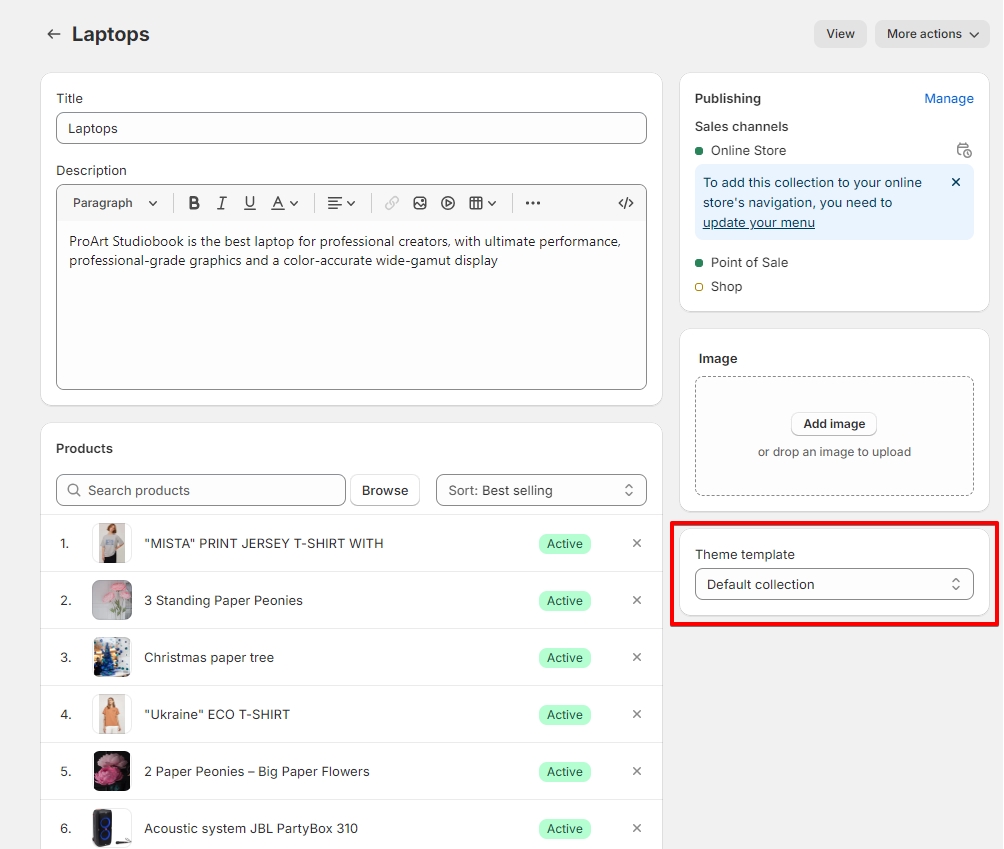This screenshot has width=1004, height=849.
Task: Expand the Sort: Best selling dropdown
Action: (541, 490)
